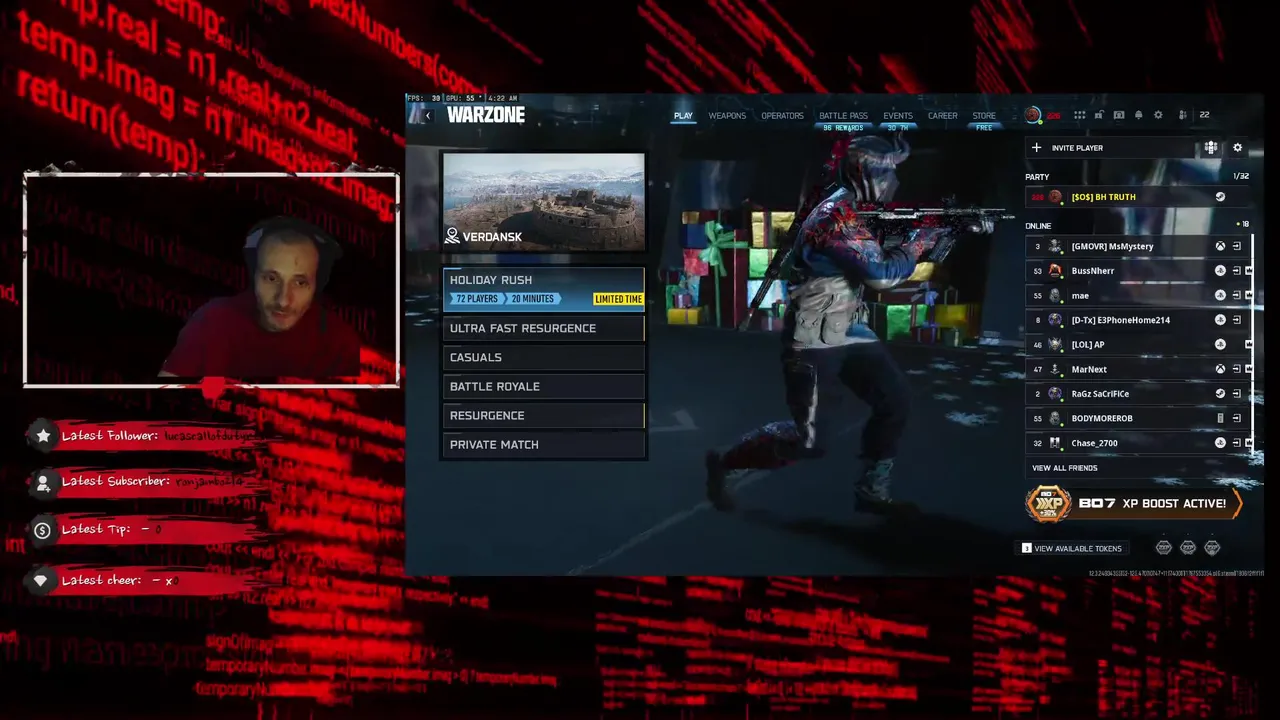Open the player profile avatar in top bar
This screenshot has width=1280, height=720.
1033,115
